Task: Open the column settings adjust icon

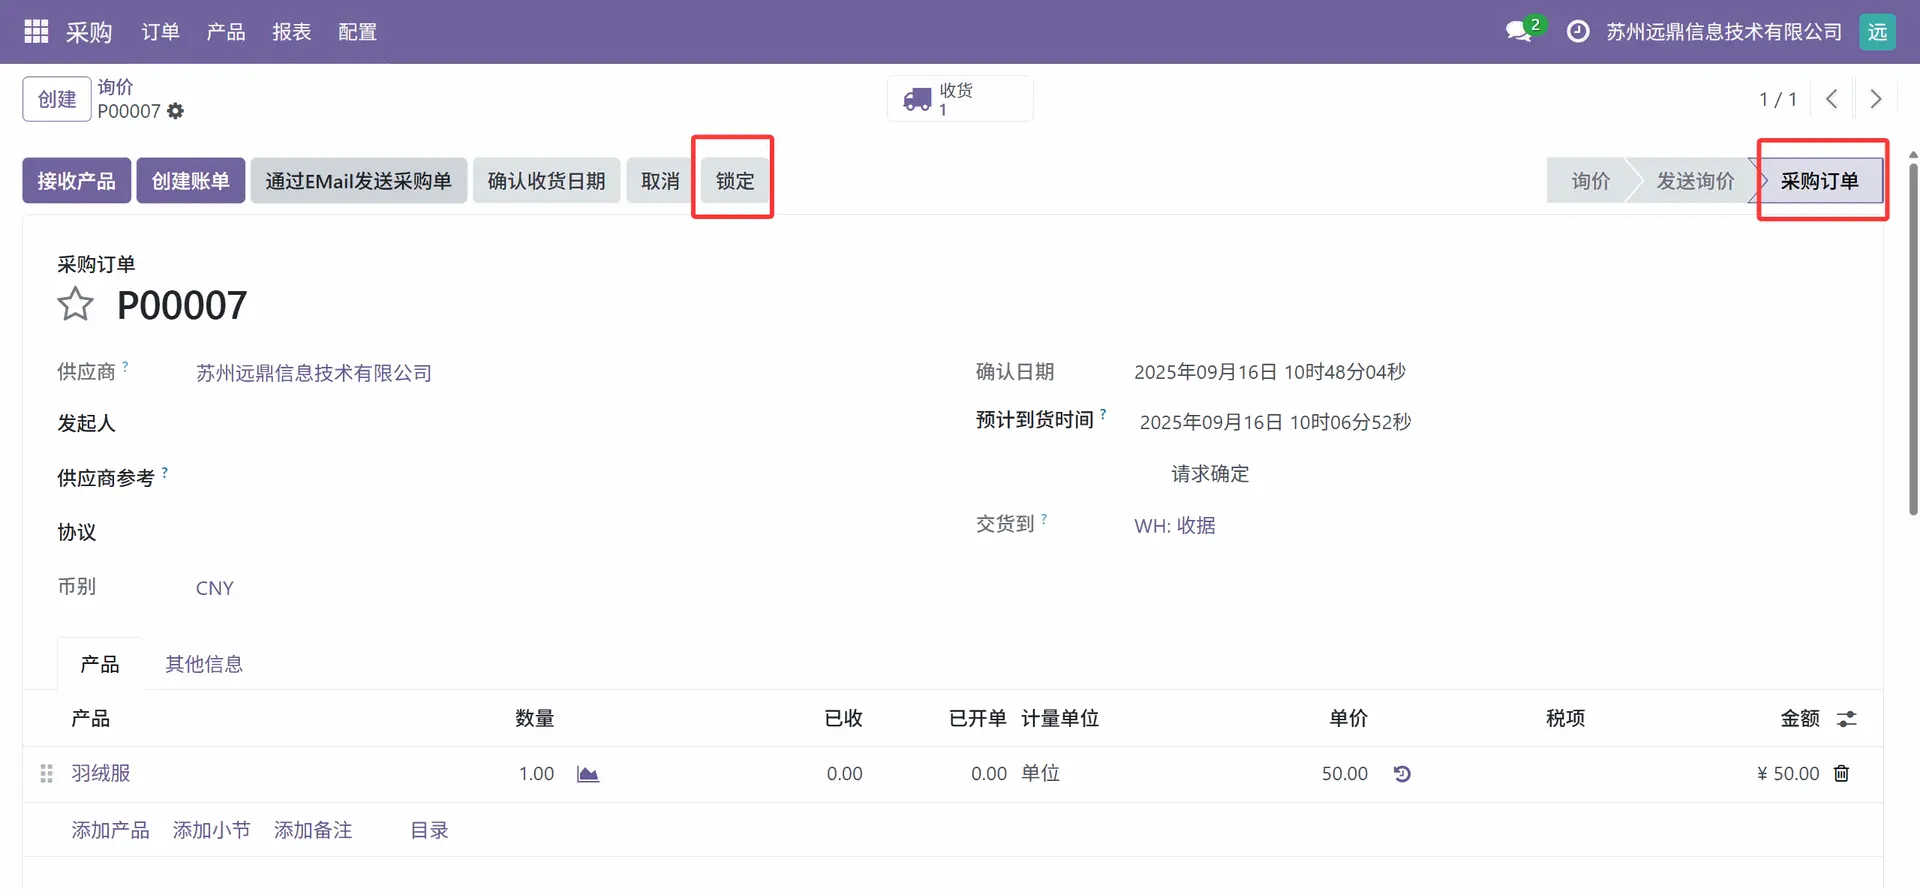Action: click(1846, 719)
